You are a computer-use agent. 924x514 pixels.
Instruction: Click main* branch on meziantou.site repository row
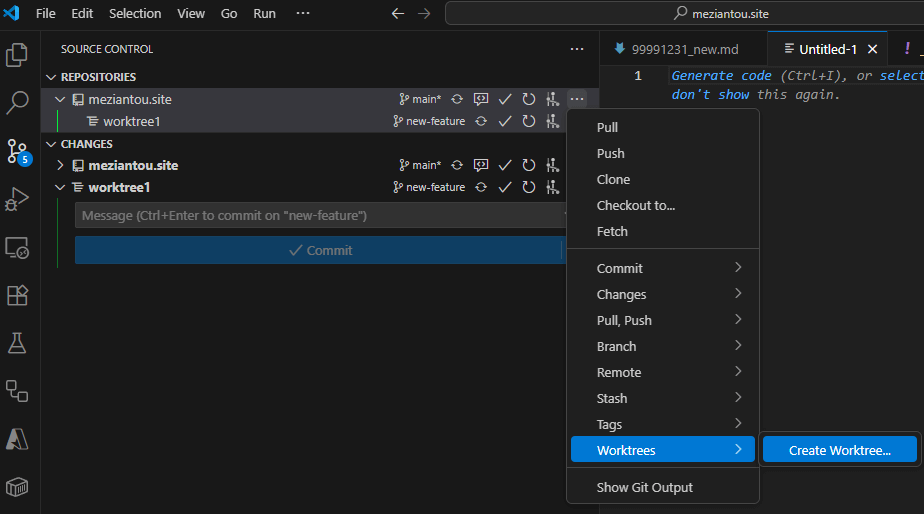click(x=420, y=99)
